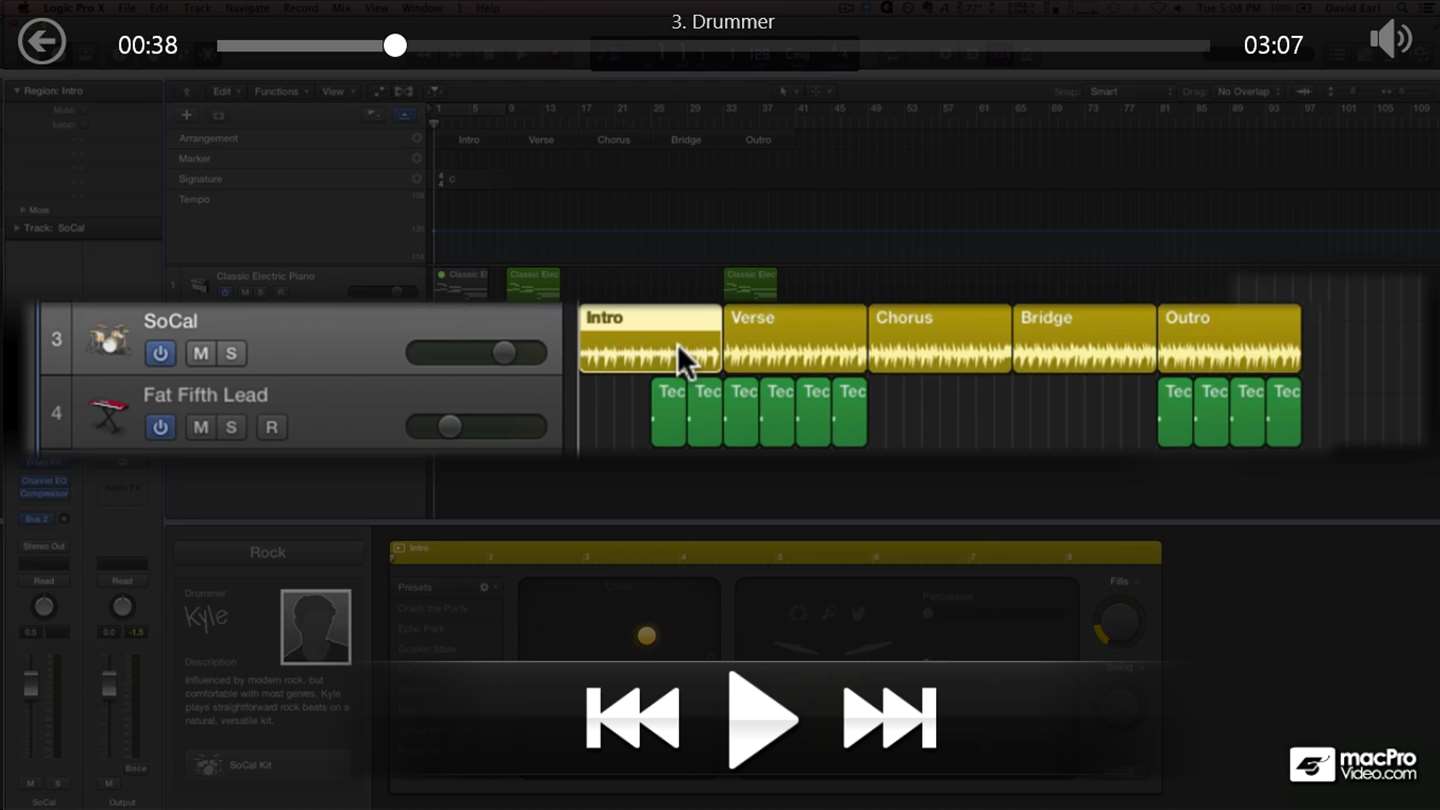Open the Functions menu in tracks area
The image size is (1440, 810).
pyautogui.click(x=280, y=91)
